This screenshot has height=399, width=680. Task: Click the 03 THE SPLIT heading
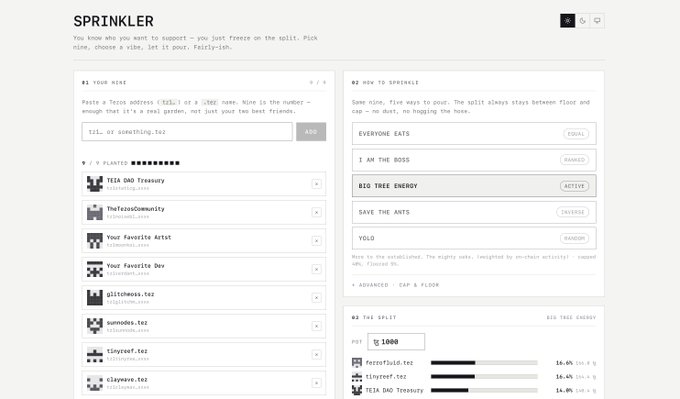click(374, 317)
